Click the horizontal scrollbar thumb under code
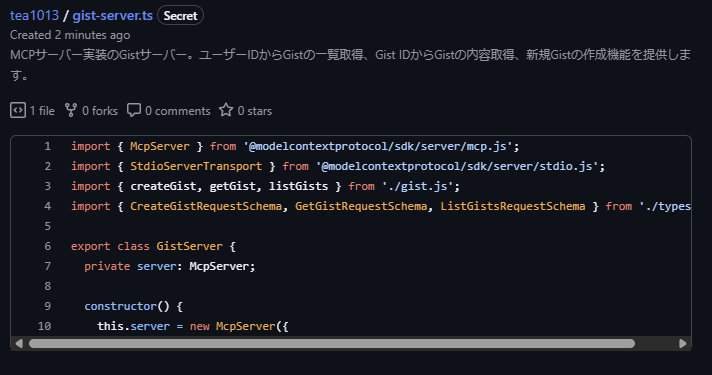712x375 pixels. pos(331,343)
